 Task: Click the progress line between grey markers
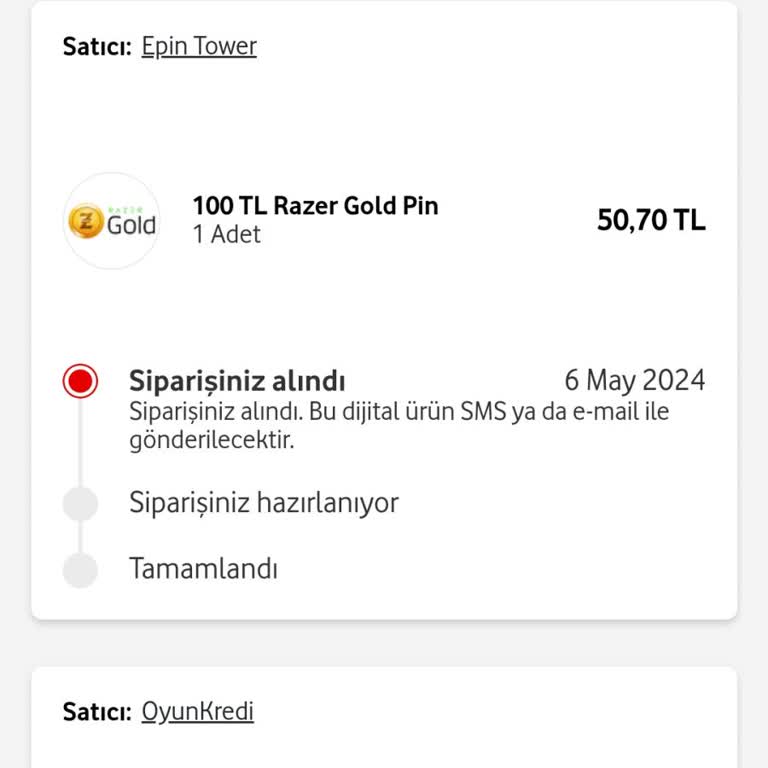point(80,536)
